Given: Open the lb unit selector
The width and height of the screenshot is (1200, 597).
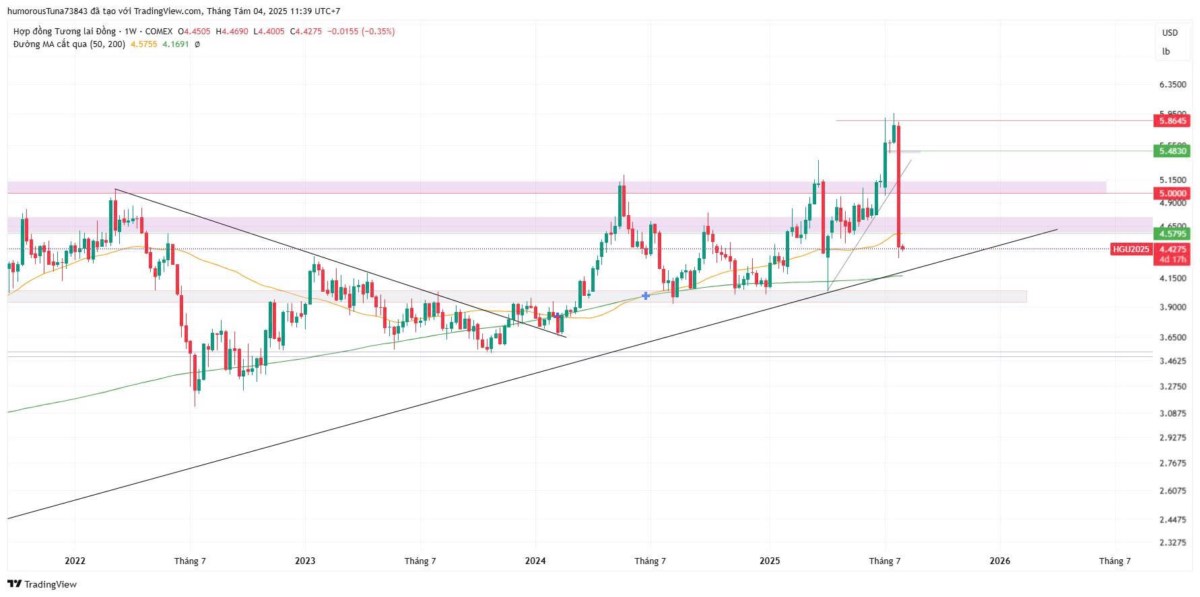Looking at the screenshot, I should pyautogui.click(x=1165, y=50).
